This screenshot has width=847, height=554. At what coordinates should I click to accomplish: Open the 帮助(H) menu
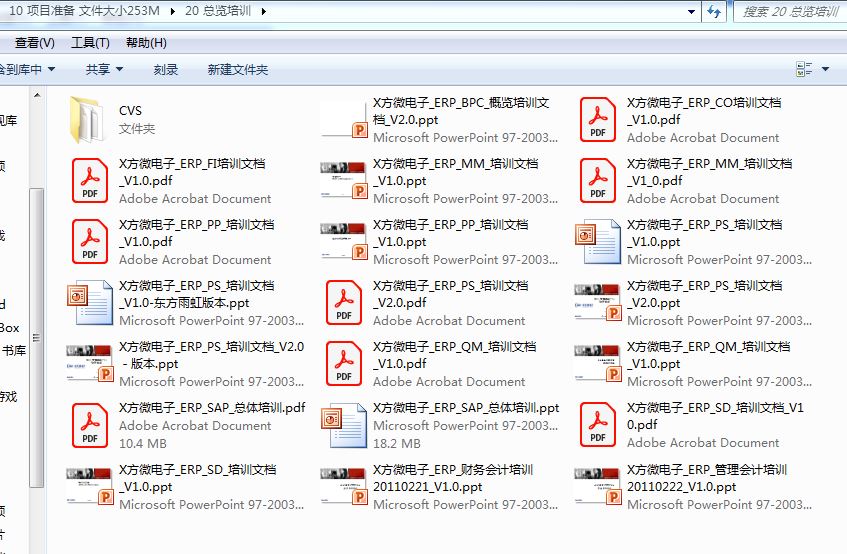click(146, 43)
